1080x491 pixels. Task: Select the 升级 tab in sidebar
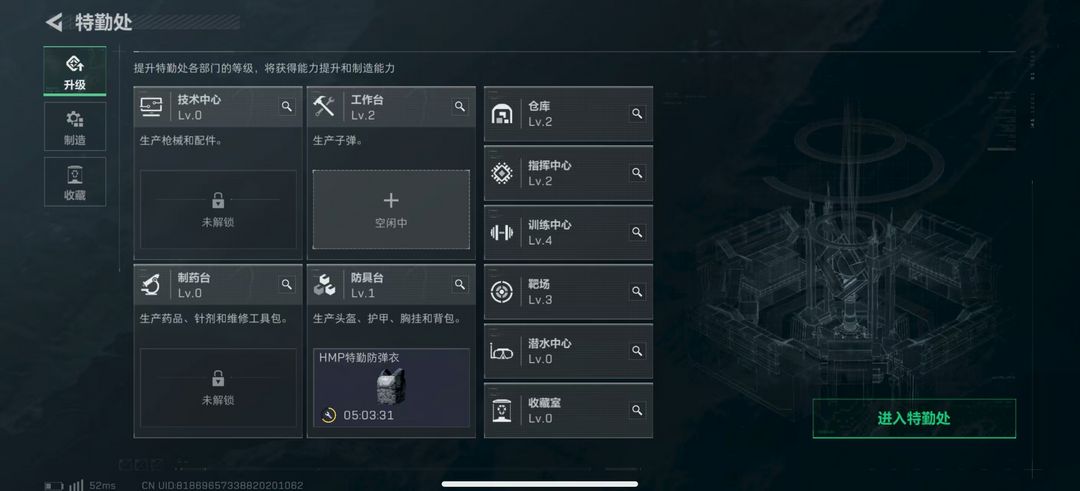[75, 71]
